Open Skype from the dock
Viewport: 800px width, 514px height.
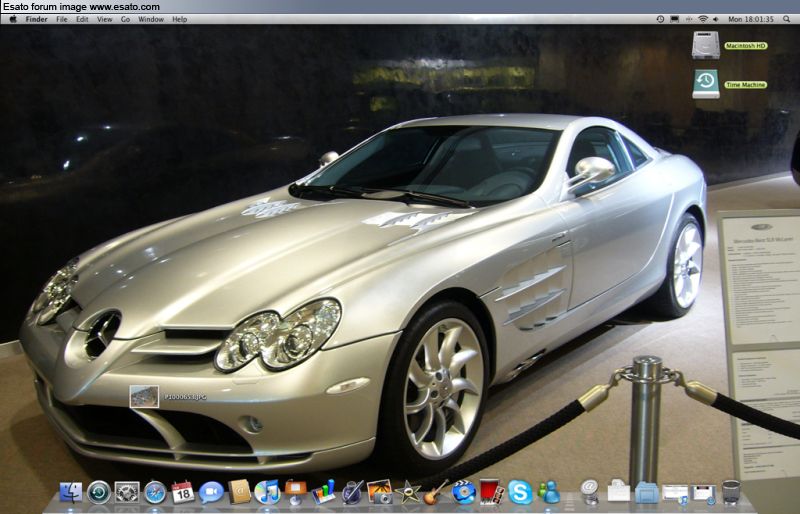point(520,493)
